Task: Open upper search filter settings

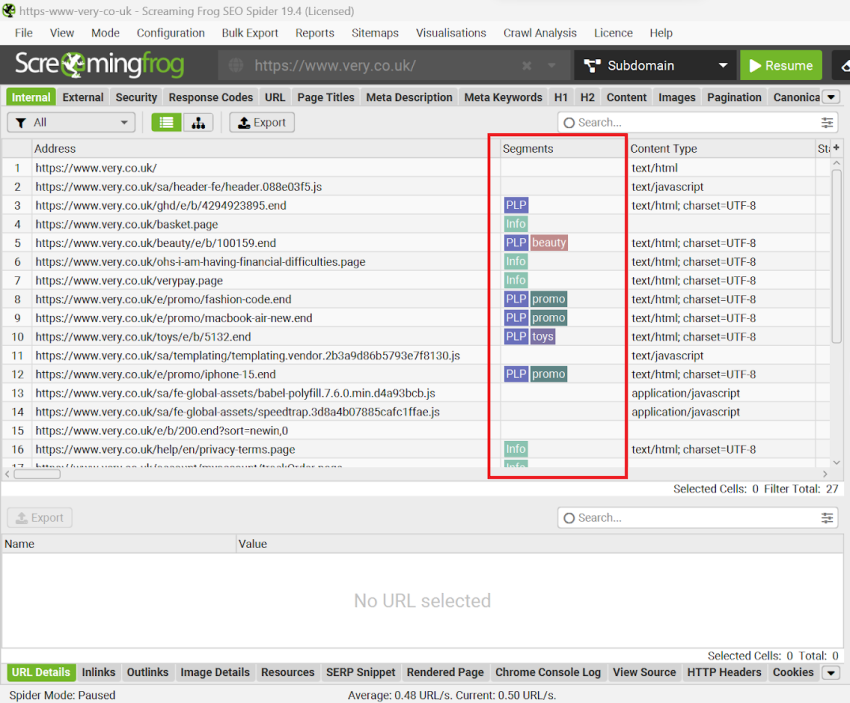Action: 827,122
